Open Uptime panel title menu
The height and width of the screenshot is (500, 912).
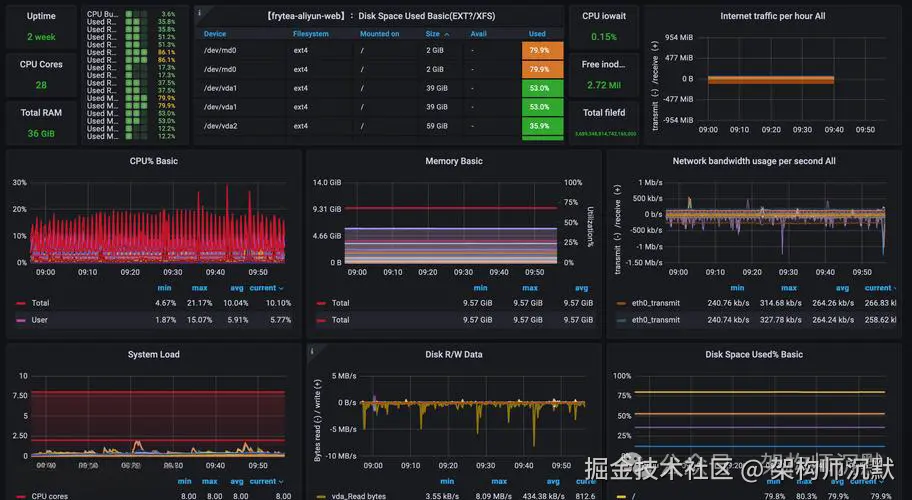[41, 16]
